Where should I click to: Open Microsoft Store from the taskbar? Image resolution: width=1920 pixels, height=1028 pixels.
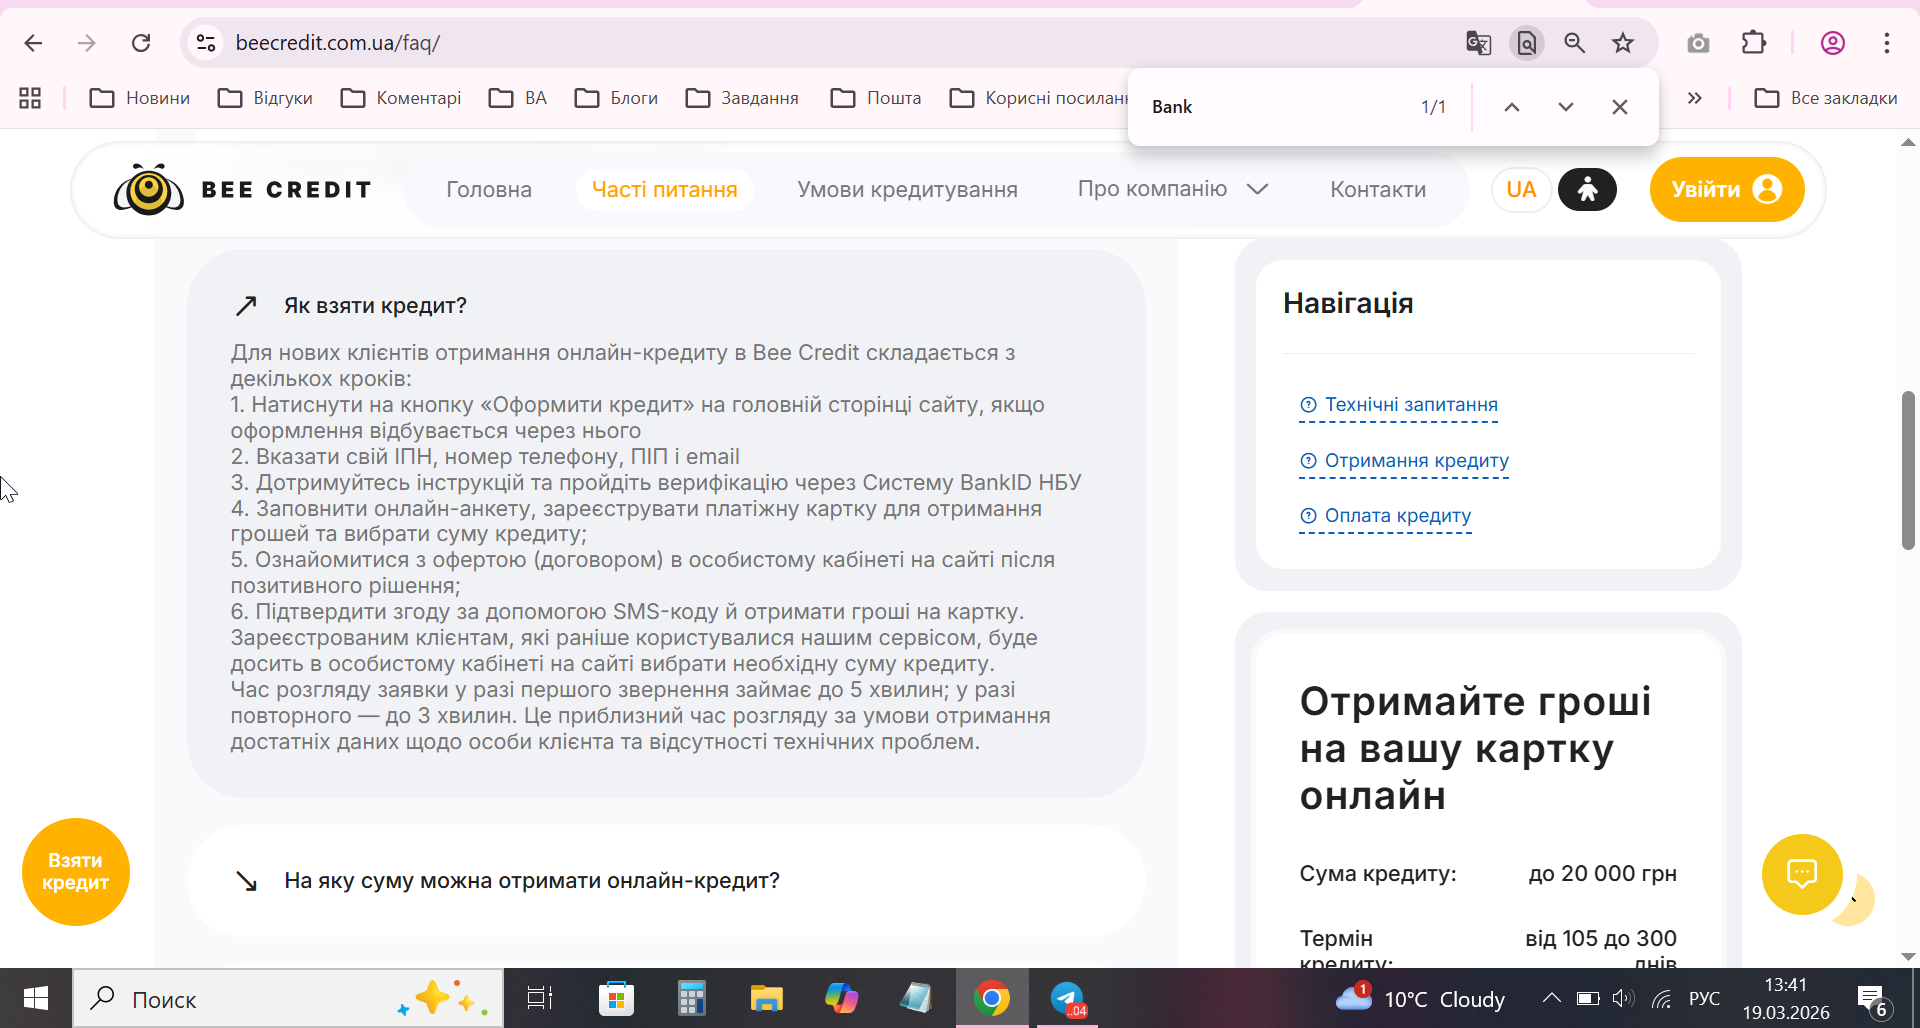[x=616, y=998]
